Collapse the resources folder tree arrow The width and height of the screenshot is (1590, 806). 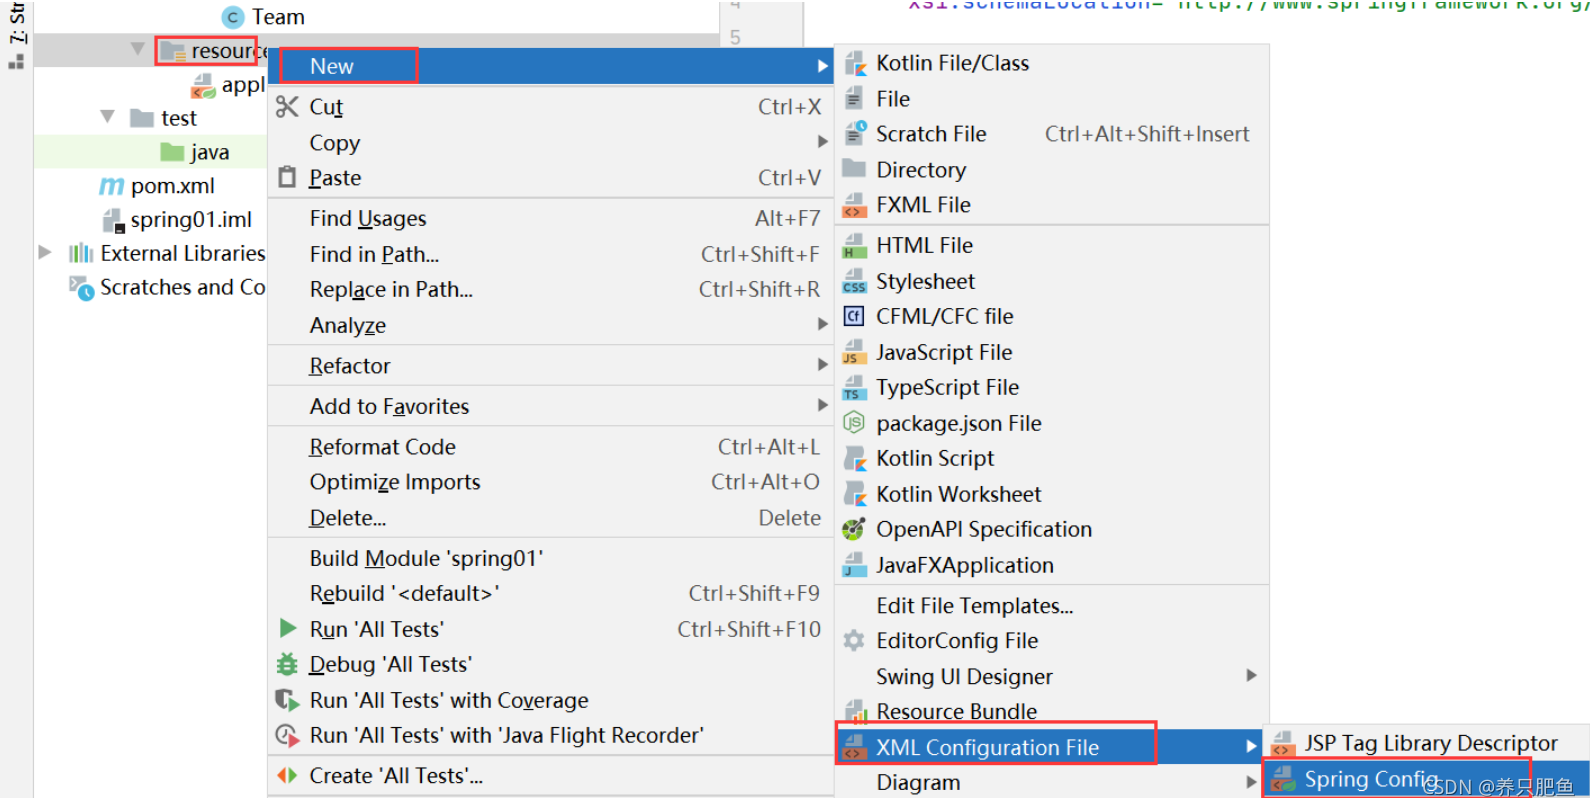pos(138,49)
